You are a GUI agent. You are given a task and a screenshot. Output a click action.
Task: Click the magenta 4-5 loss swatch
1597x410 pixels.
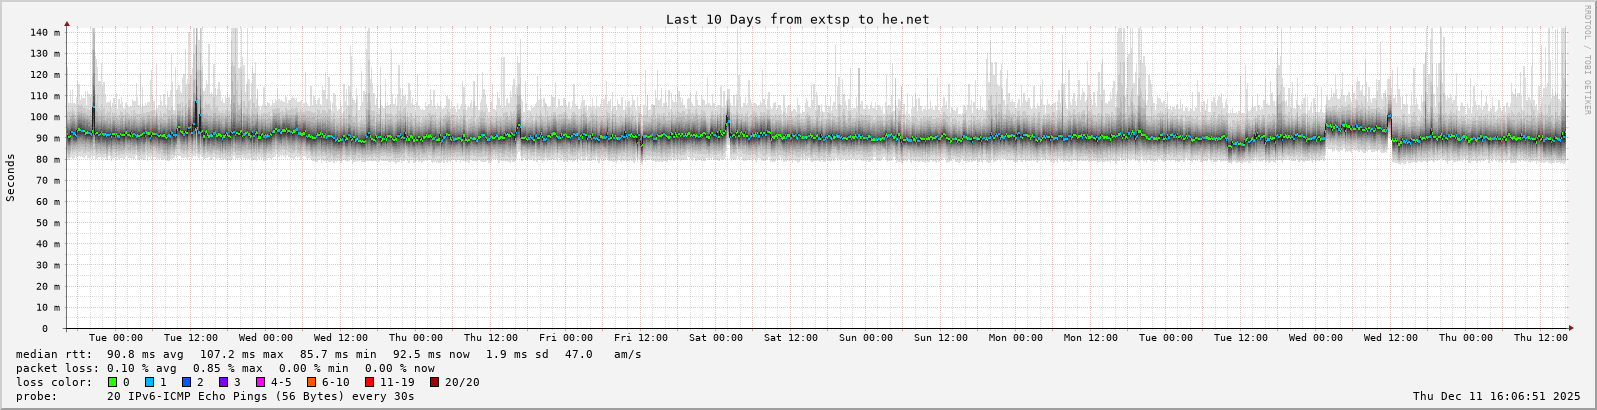260,382
